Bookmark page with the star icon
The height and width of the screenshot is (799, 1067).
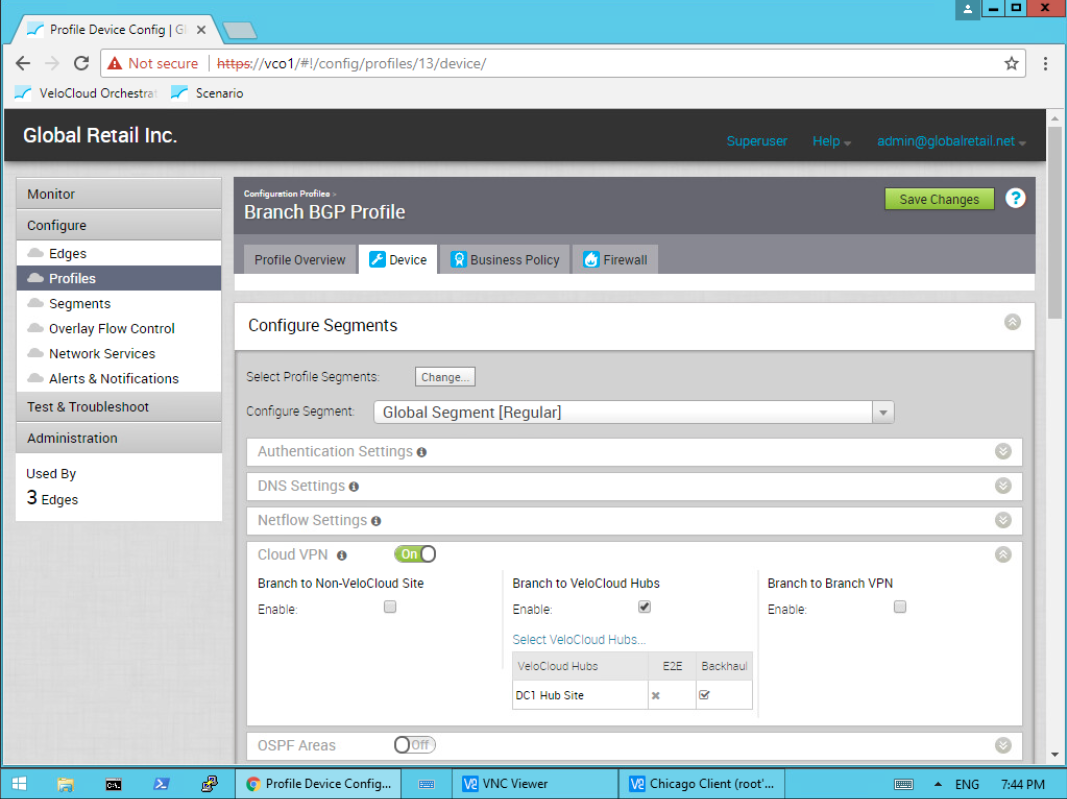click(x=1011, y=63)
